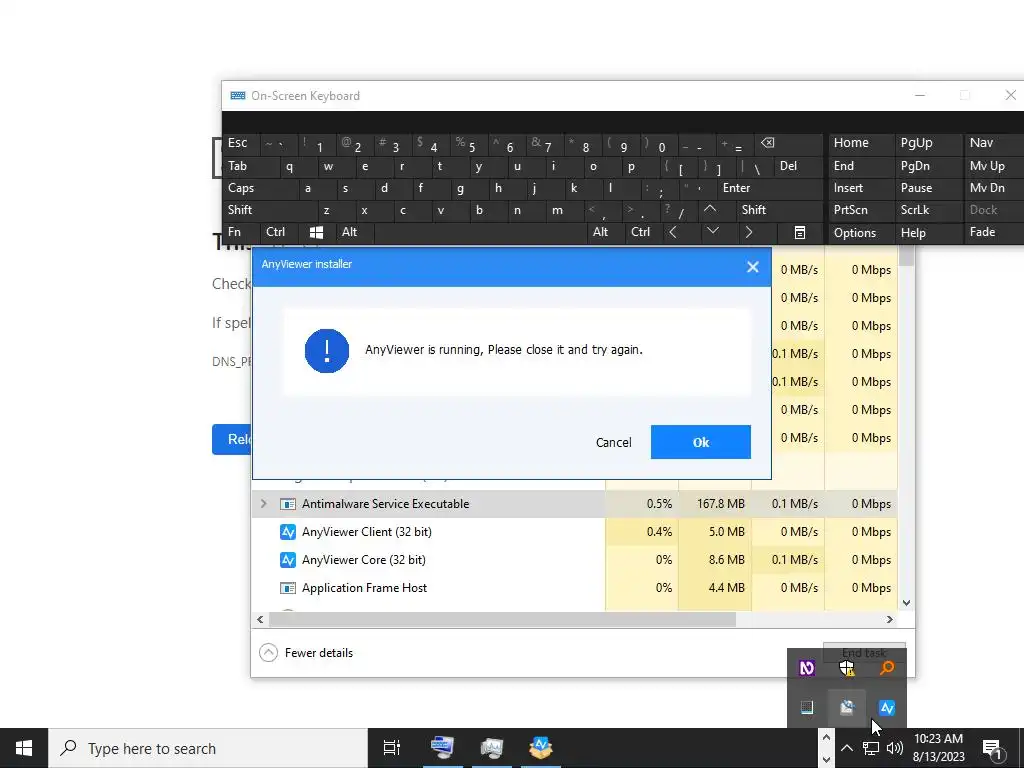The height and width of the screenshot is (768, 1024).
Task: Click taskbar search box
Action: pyautogui.click(x=208, y=748)
